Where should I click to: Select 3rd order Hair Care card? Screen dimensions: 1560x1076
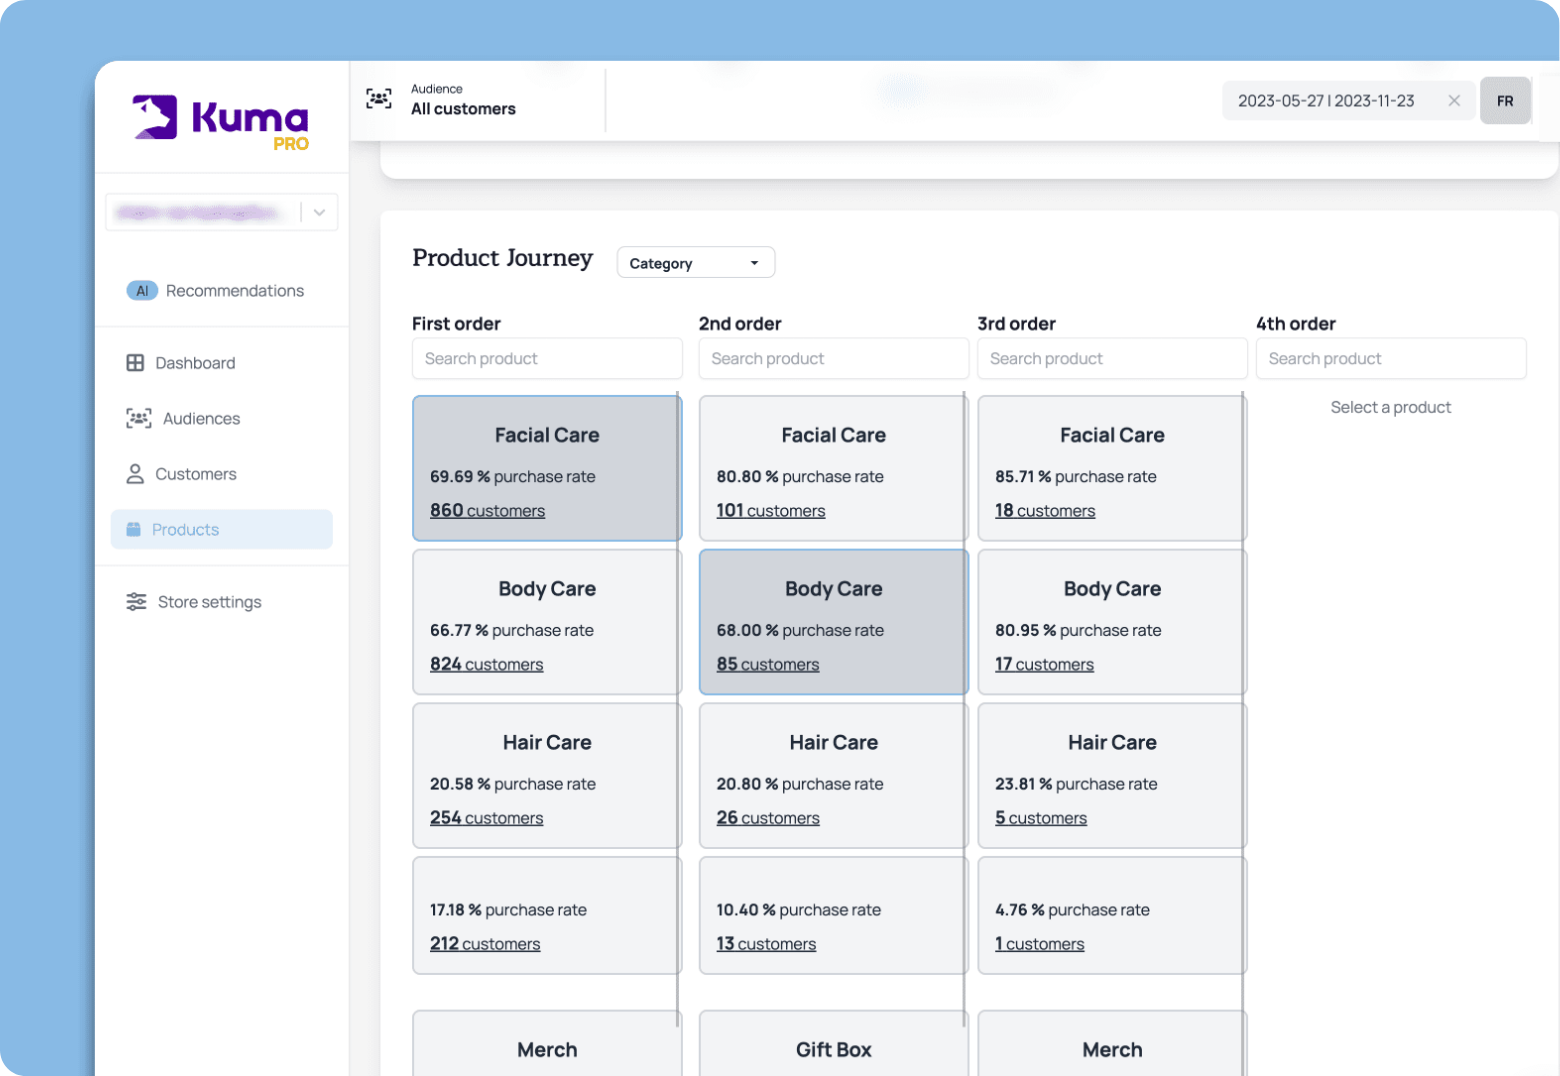coord(1111,776)
